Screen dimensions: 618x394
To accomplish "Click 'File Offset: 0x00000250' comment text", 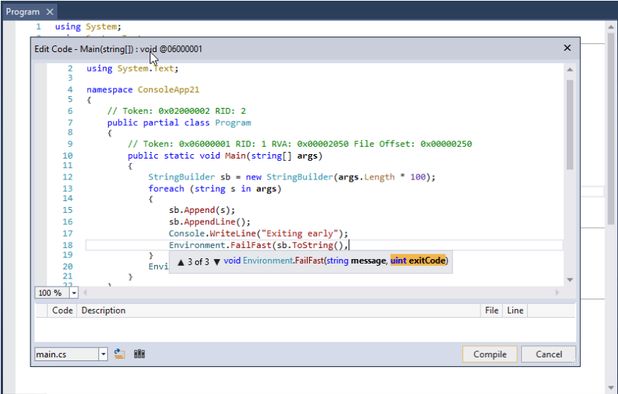I will tap(413, 144).
